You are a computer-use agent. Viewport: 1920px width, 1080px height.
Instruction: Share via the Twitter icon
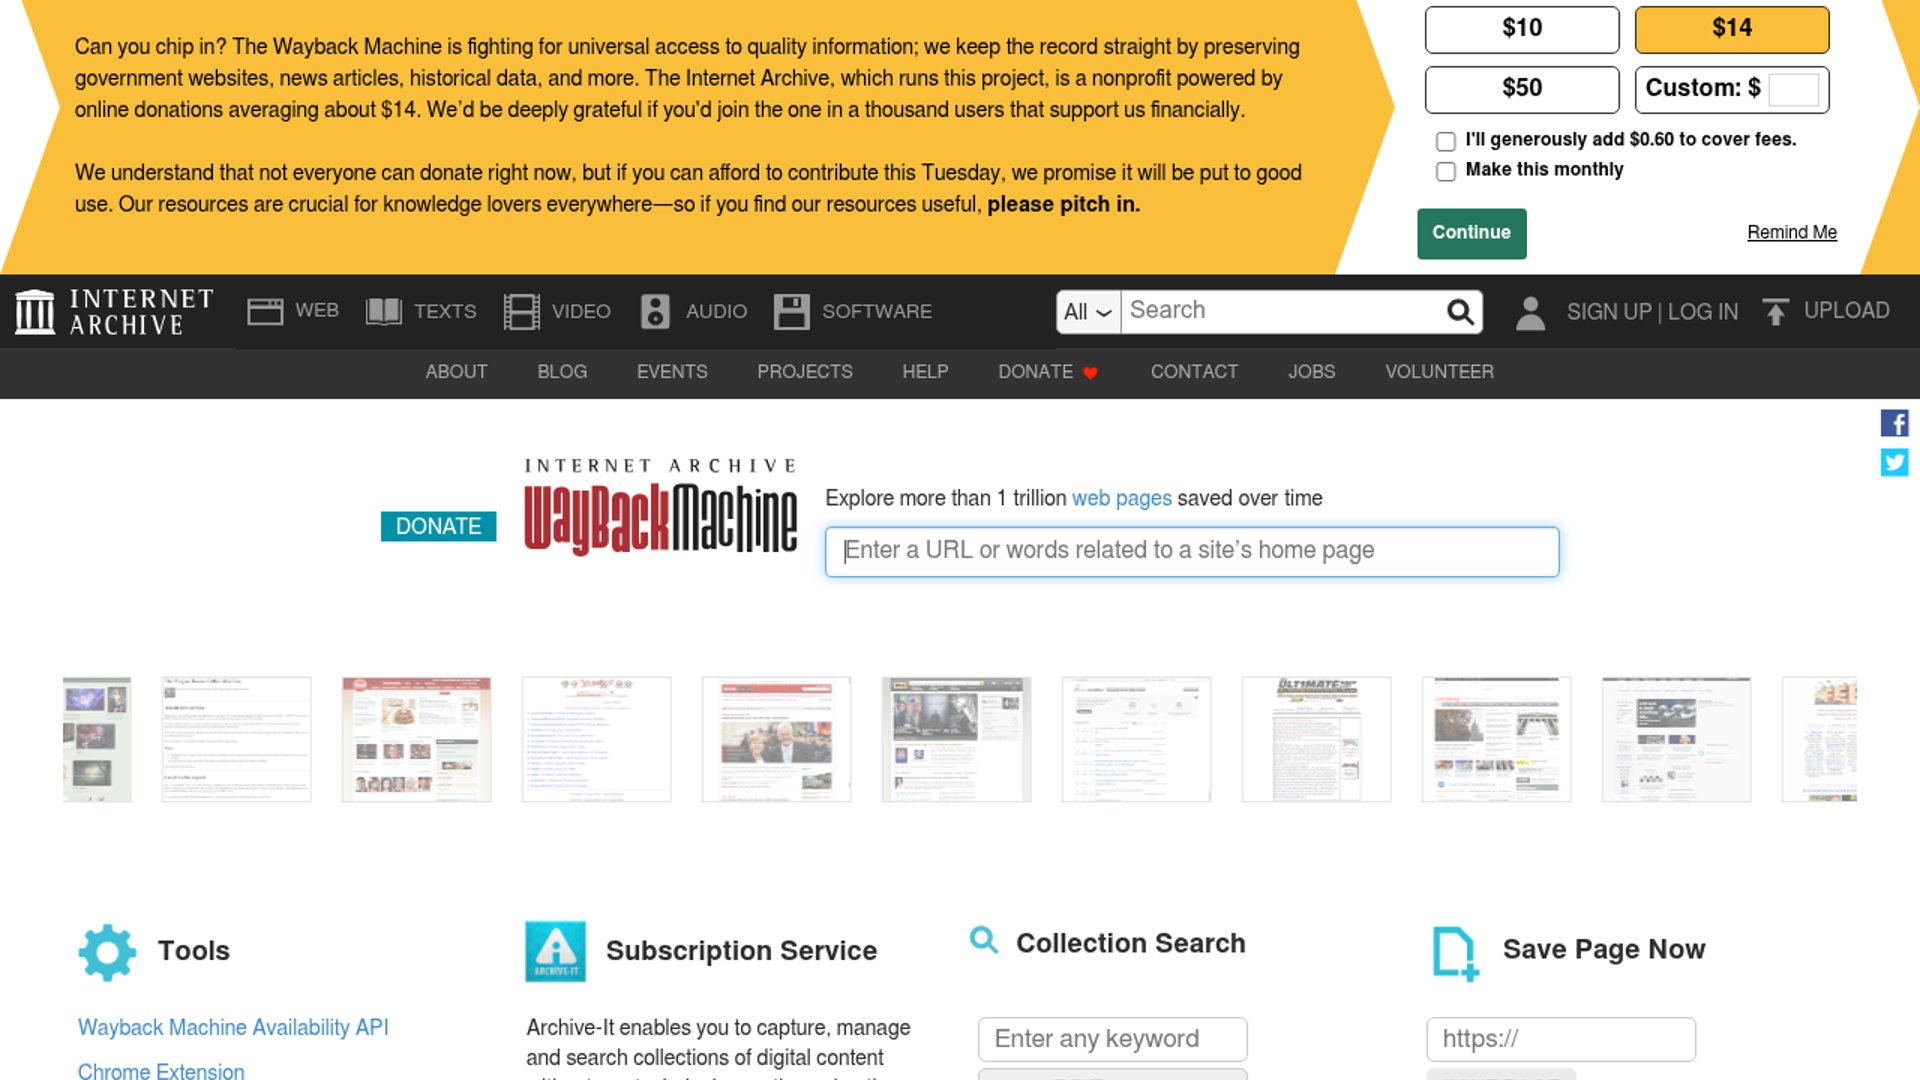point(1894,462)
